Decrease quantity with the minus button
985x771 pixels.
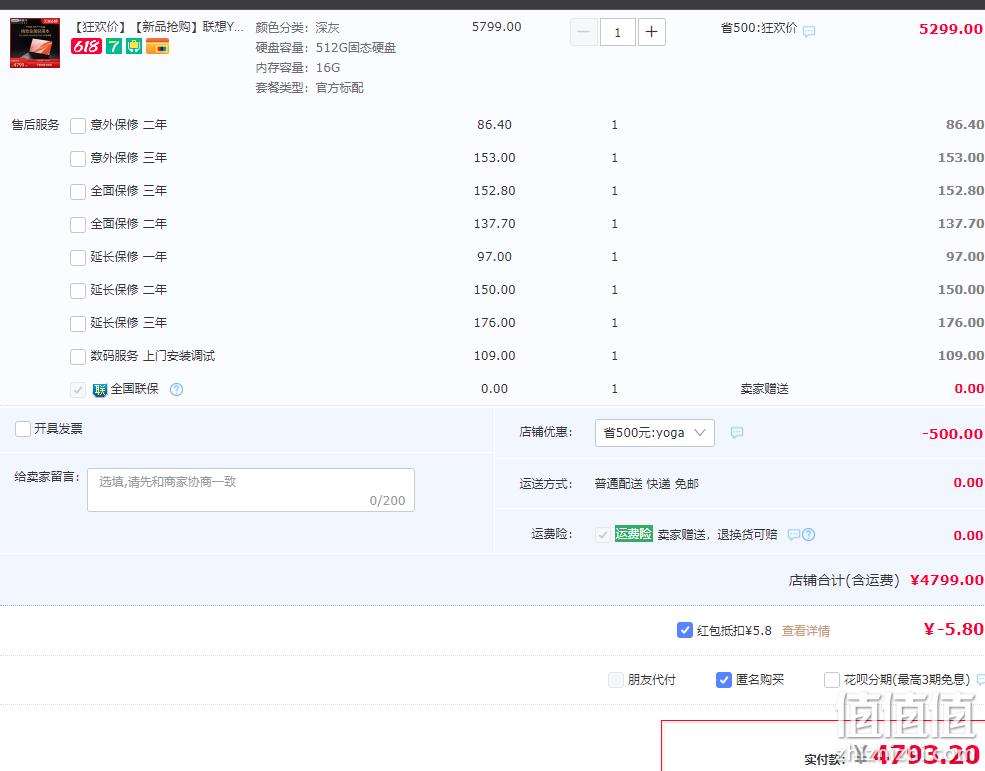584,32
